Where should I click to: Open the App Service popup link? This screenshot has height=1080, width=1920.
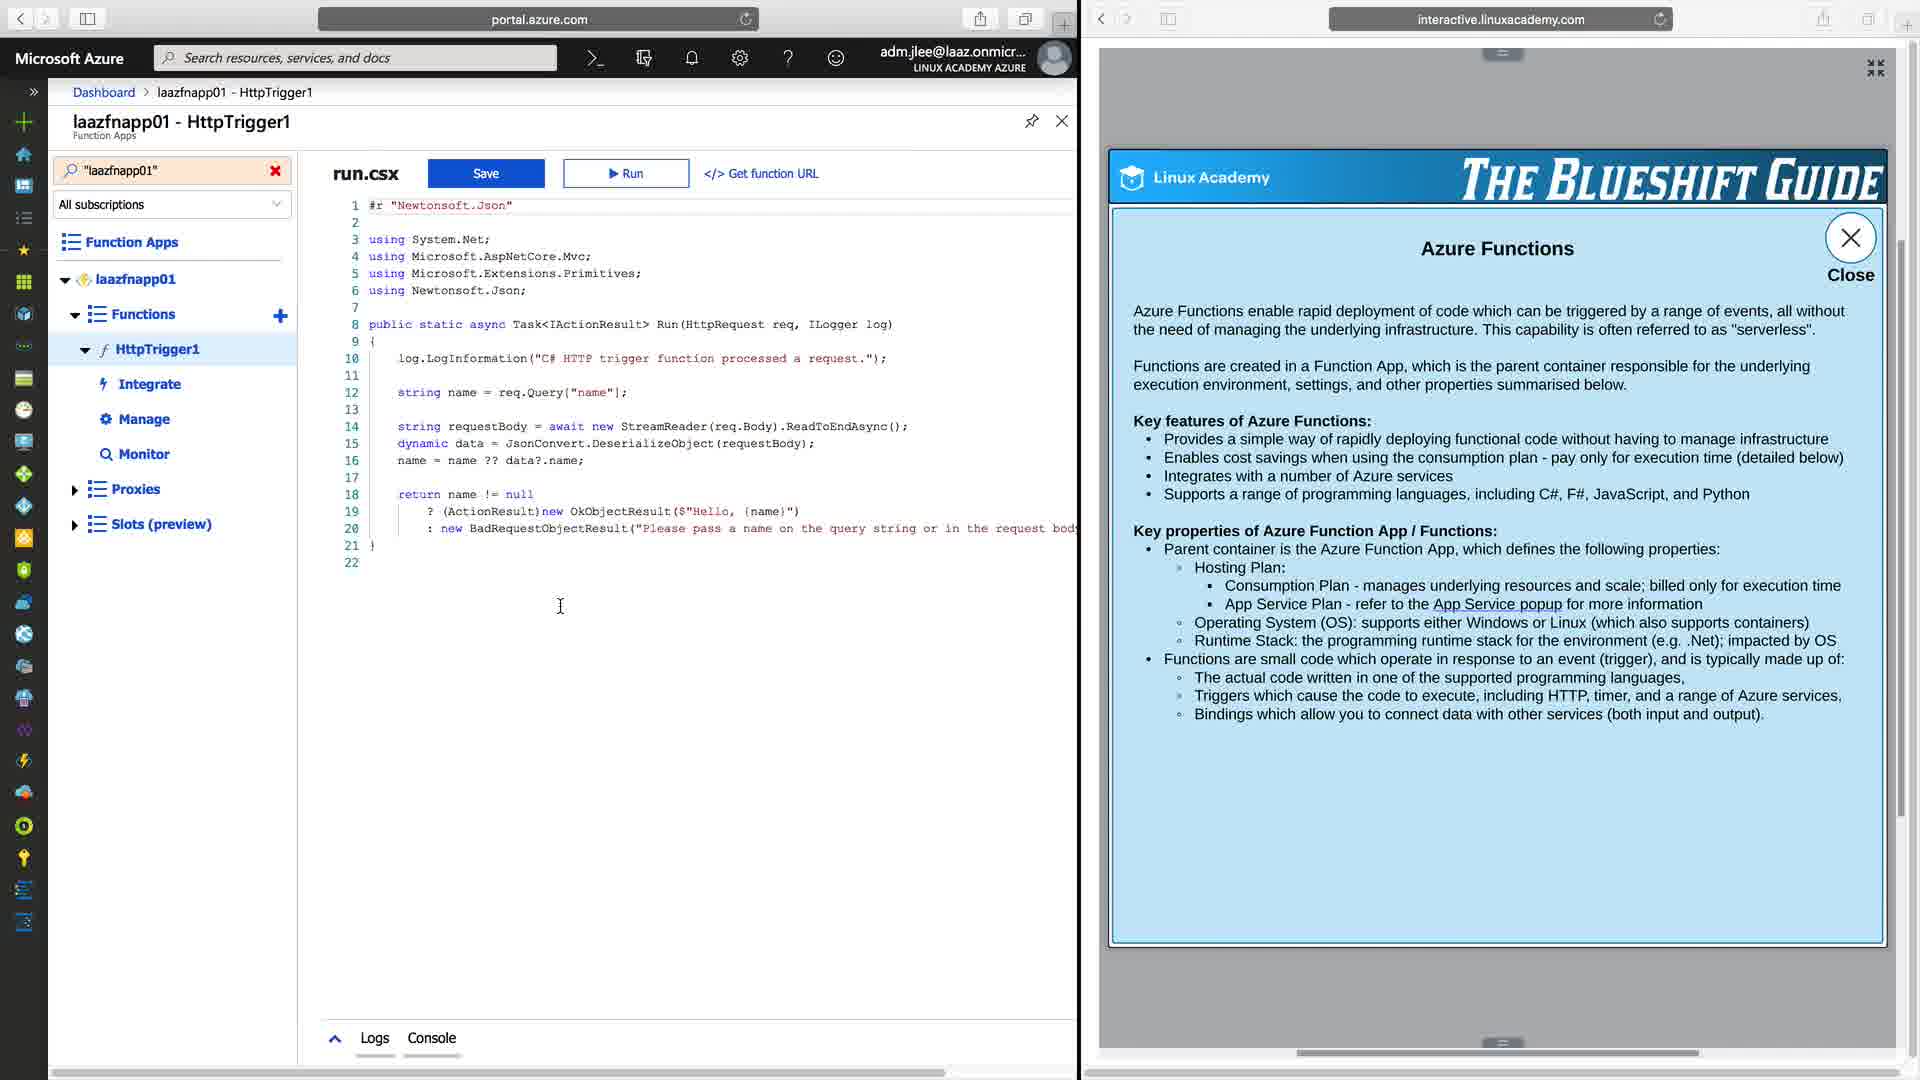[1496, 604]
